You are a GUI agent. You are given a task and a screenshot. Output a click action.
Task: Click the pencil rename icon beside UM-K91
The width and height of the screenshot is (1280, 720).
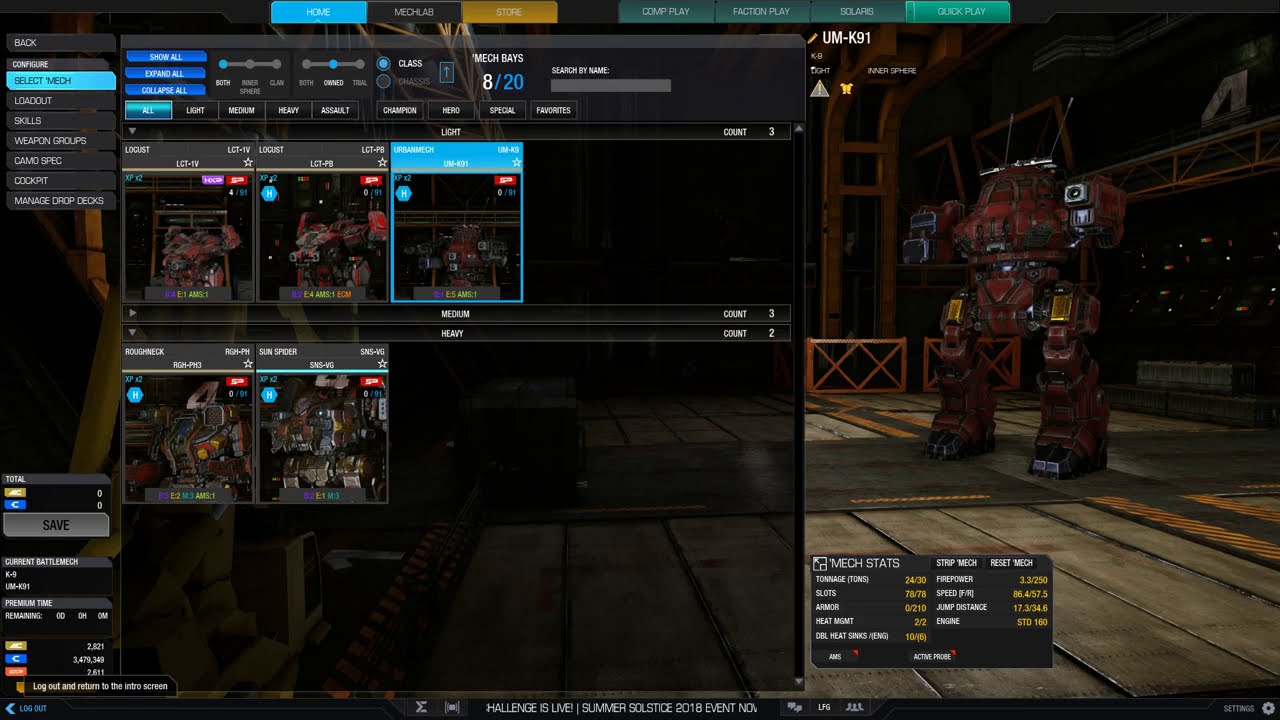coord(813,39)
